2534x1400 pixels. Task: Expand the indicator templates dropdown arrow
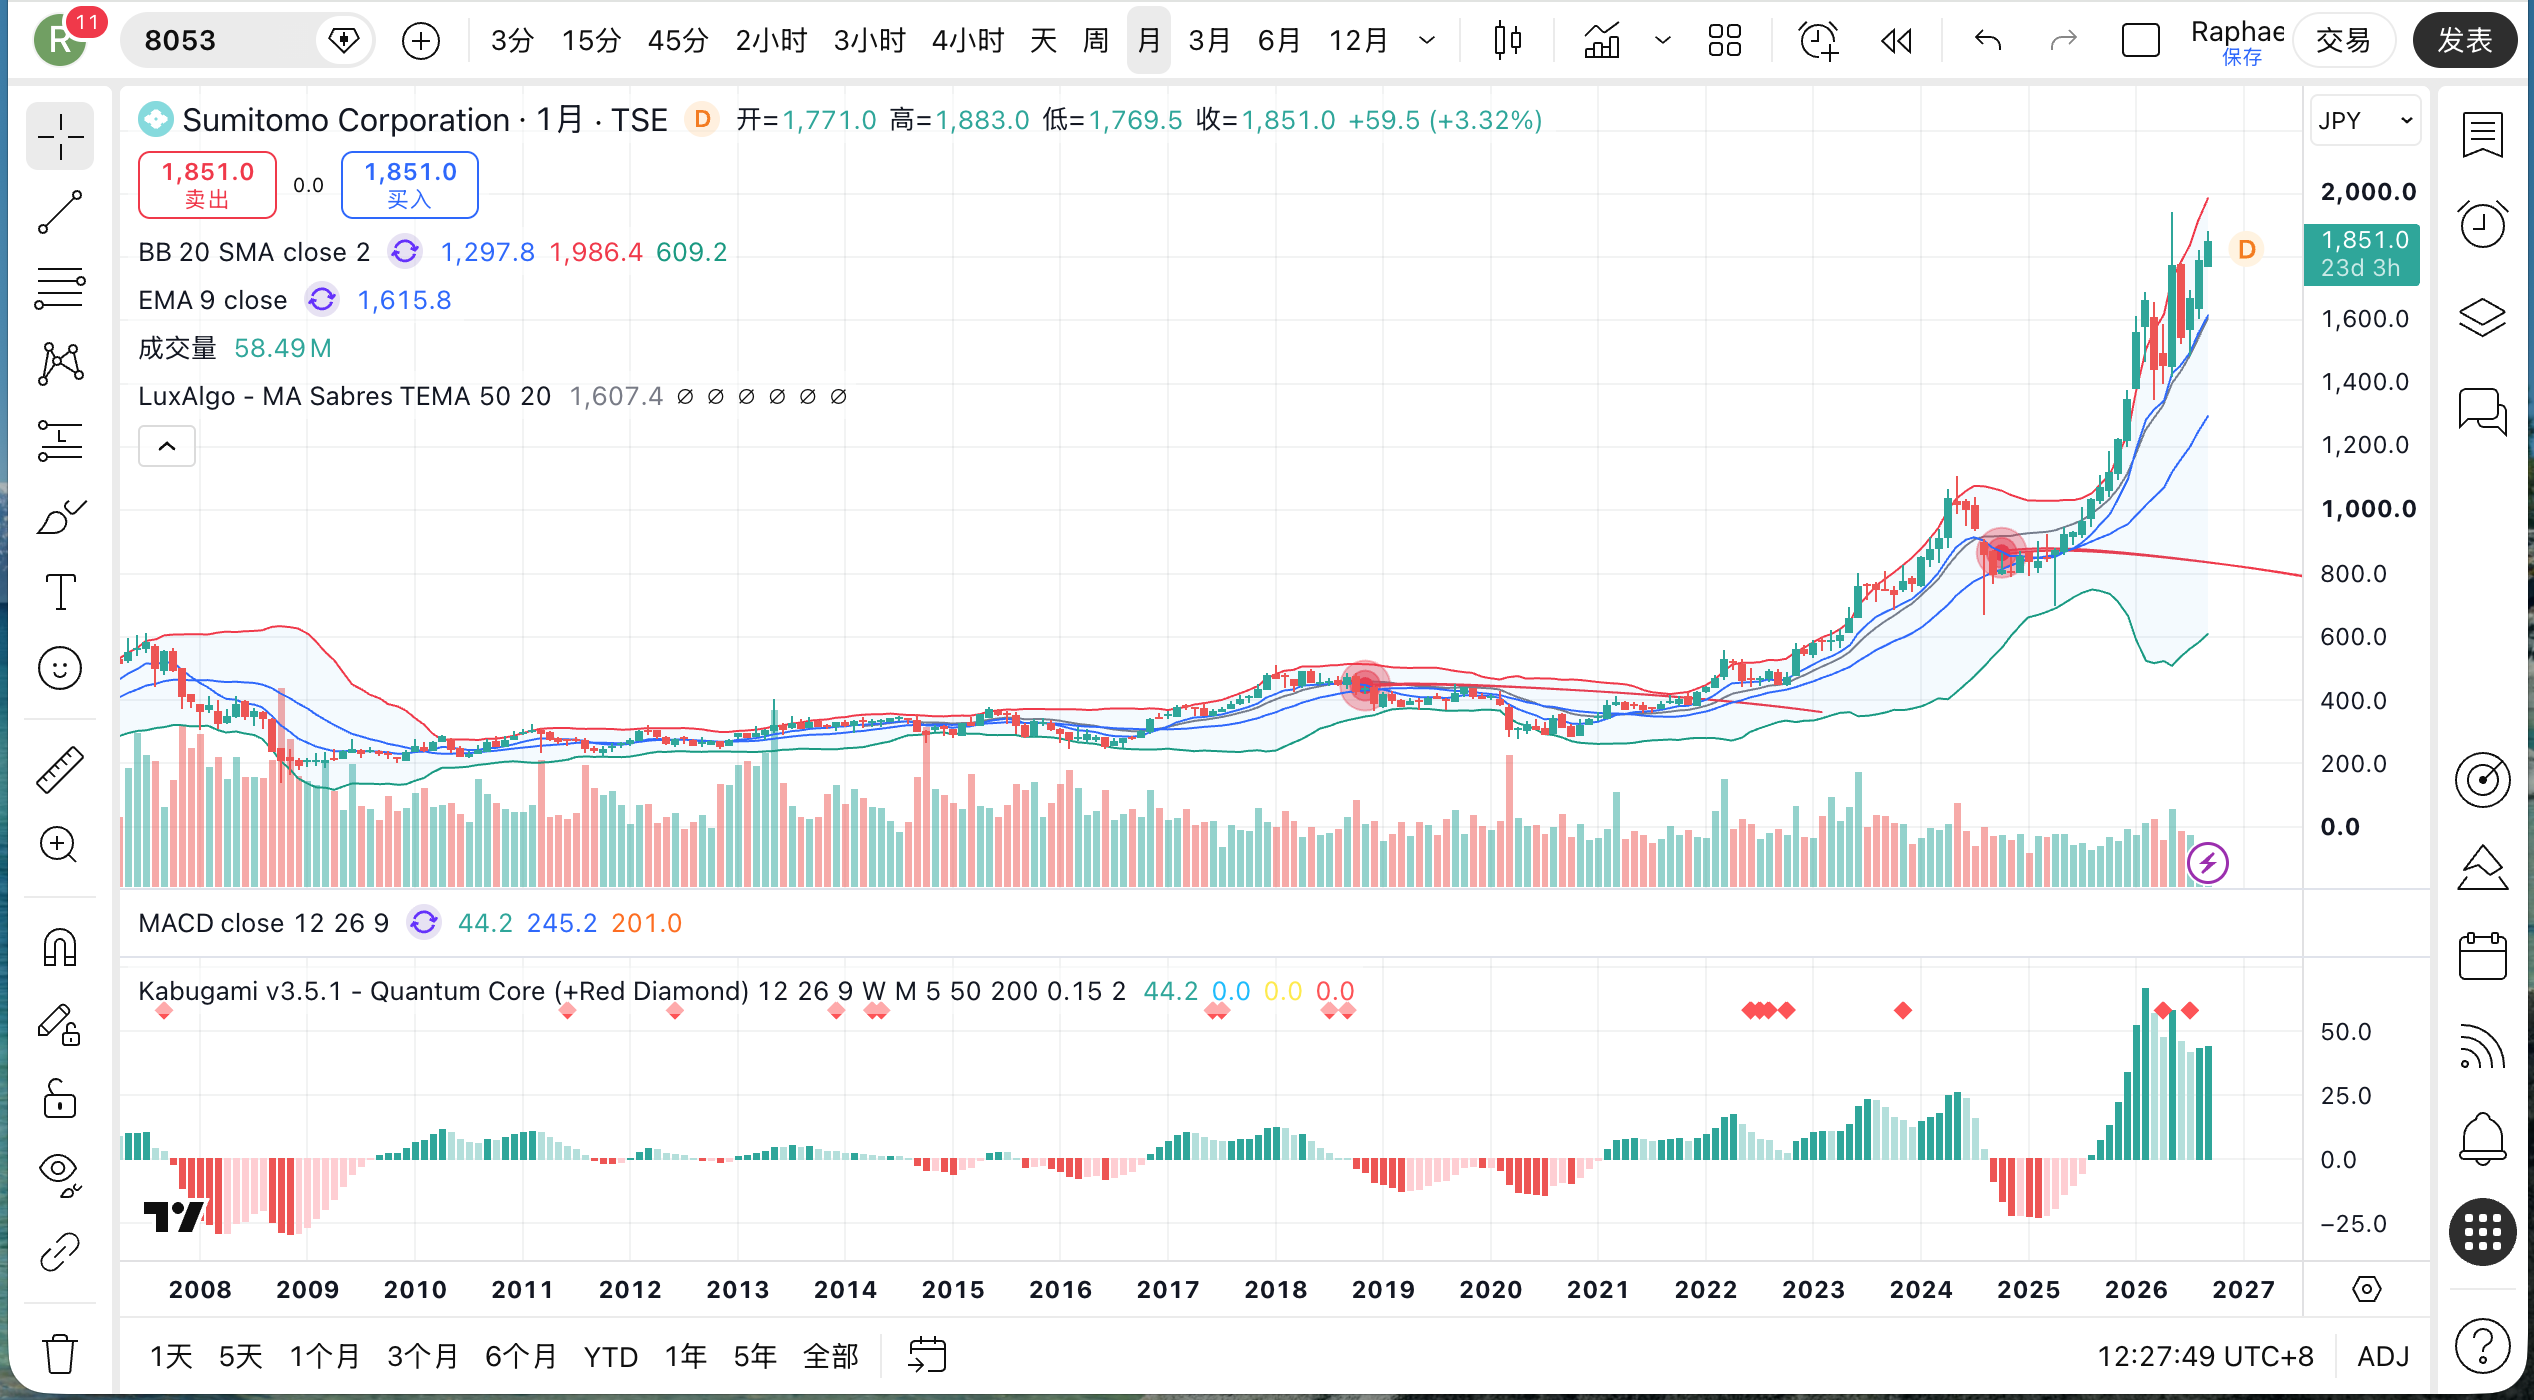[1663, 41]
